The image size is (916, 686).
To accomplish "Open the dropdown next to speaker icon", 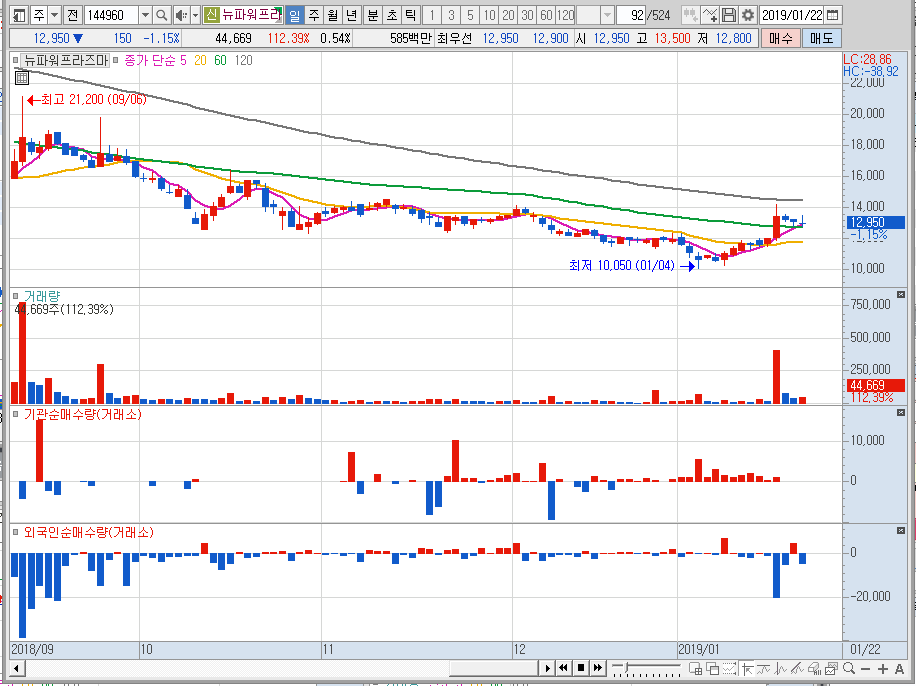I will (x=194, y=15).
